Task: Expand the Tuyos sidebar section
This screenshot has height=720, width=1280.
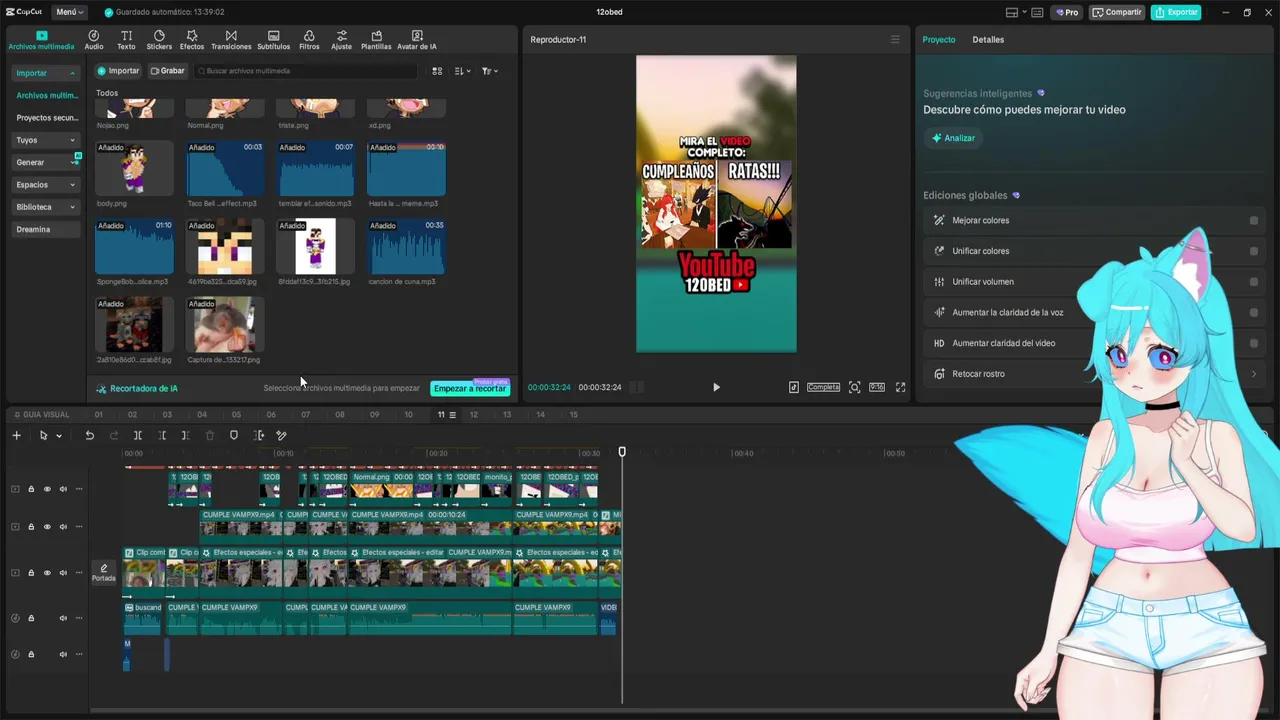Action: tap(72, 140)
